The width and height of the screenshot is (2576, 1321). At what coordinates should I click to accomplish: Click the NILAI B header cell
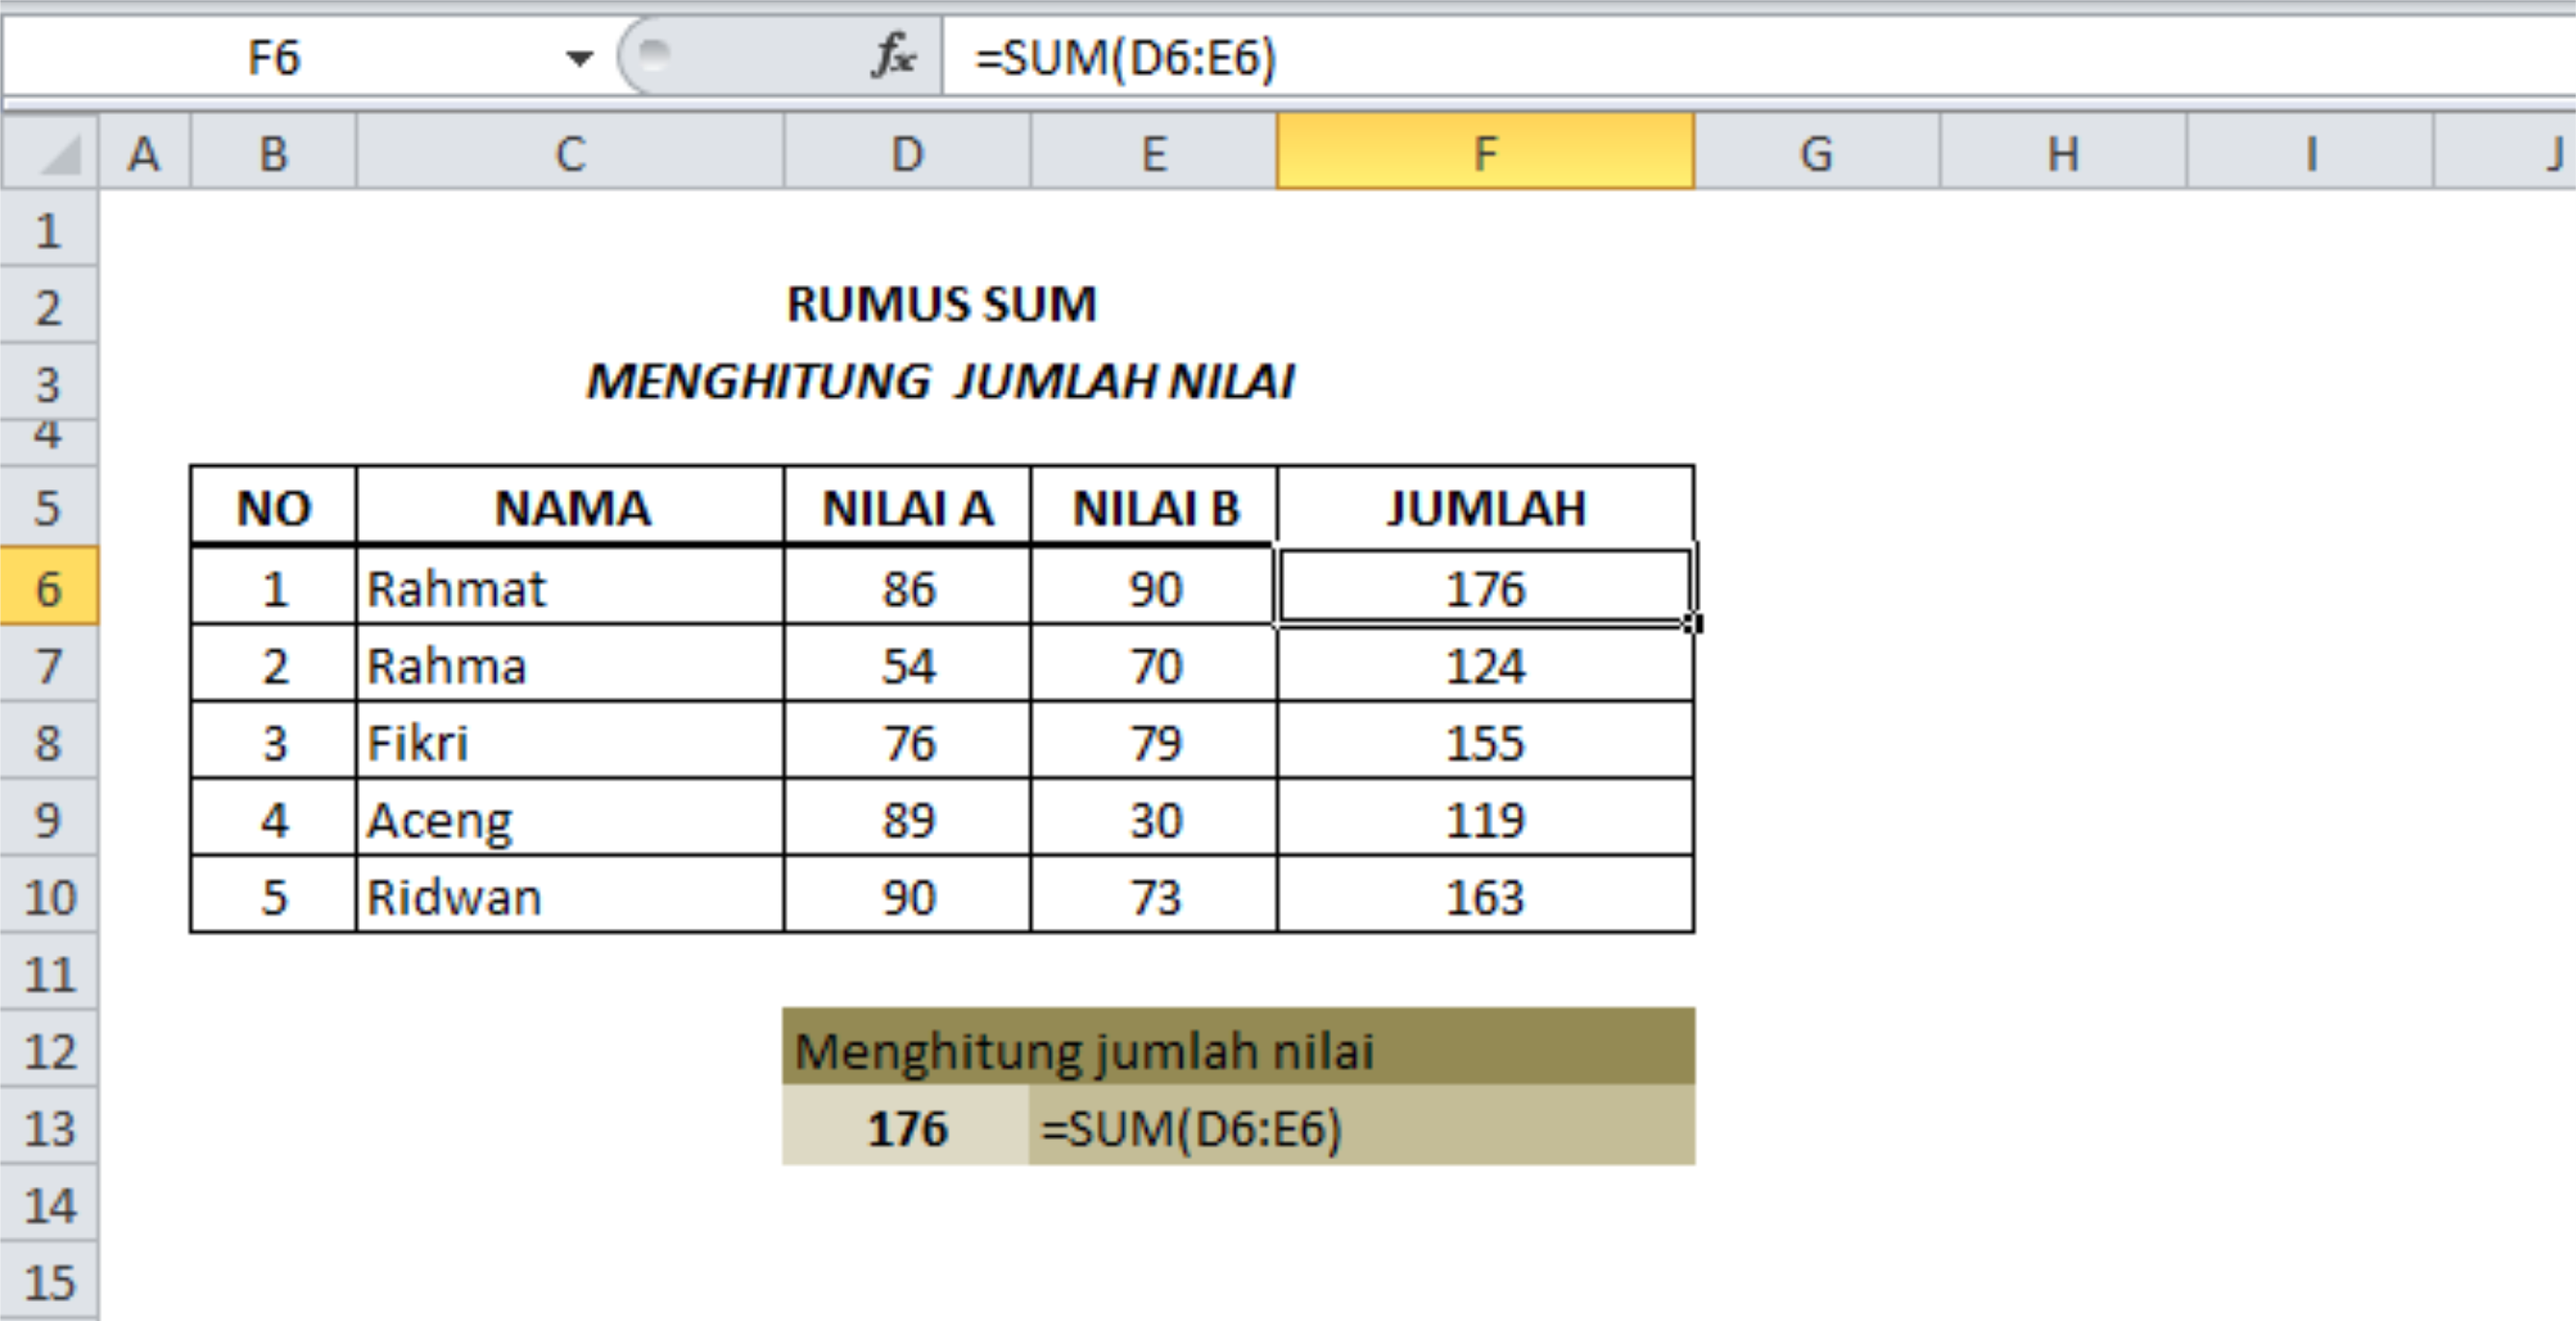coord(1154,507)
